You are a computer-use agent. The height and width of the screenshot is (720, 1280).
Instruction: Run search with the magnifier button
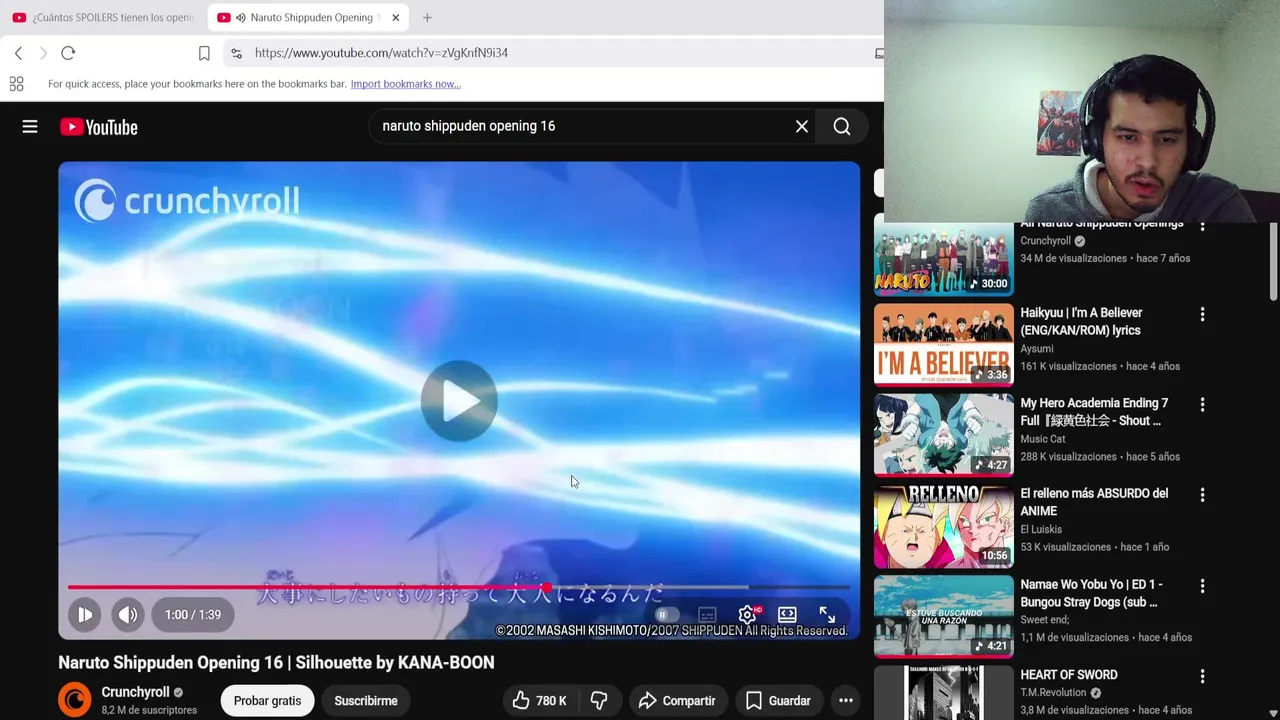click(842, 126)
